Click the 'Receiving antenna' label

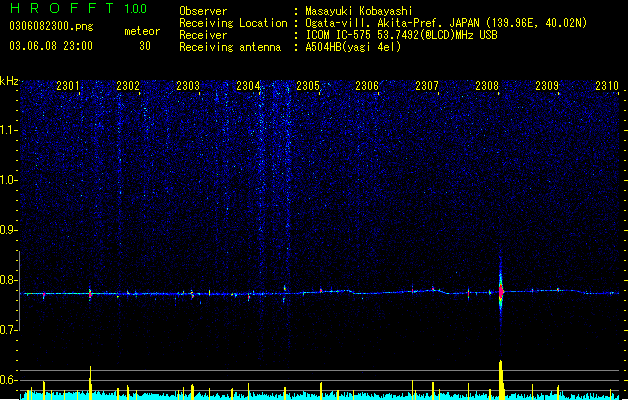coord(230,47)
